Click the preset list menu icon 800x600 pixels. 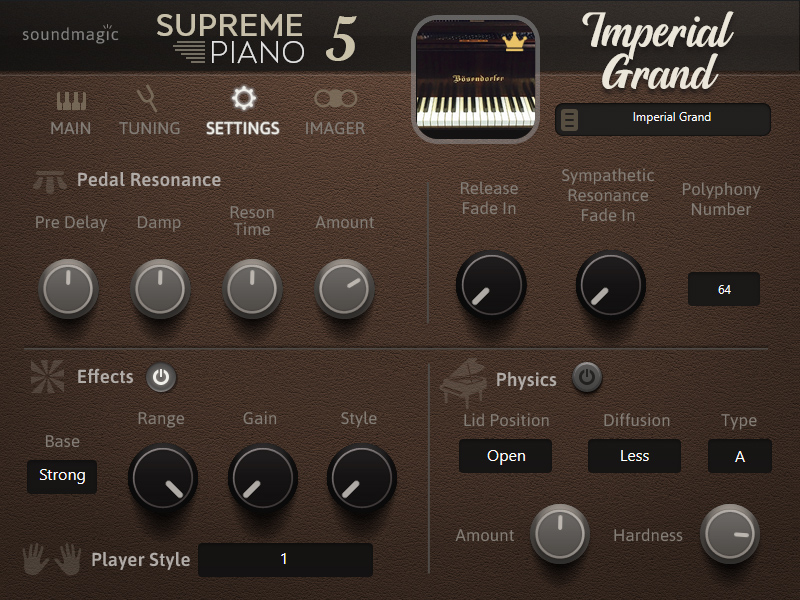[569, 120]
